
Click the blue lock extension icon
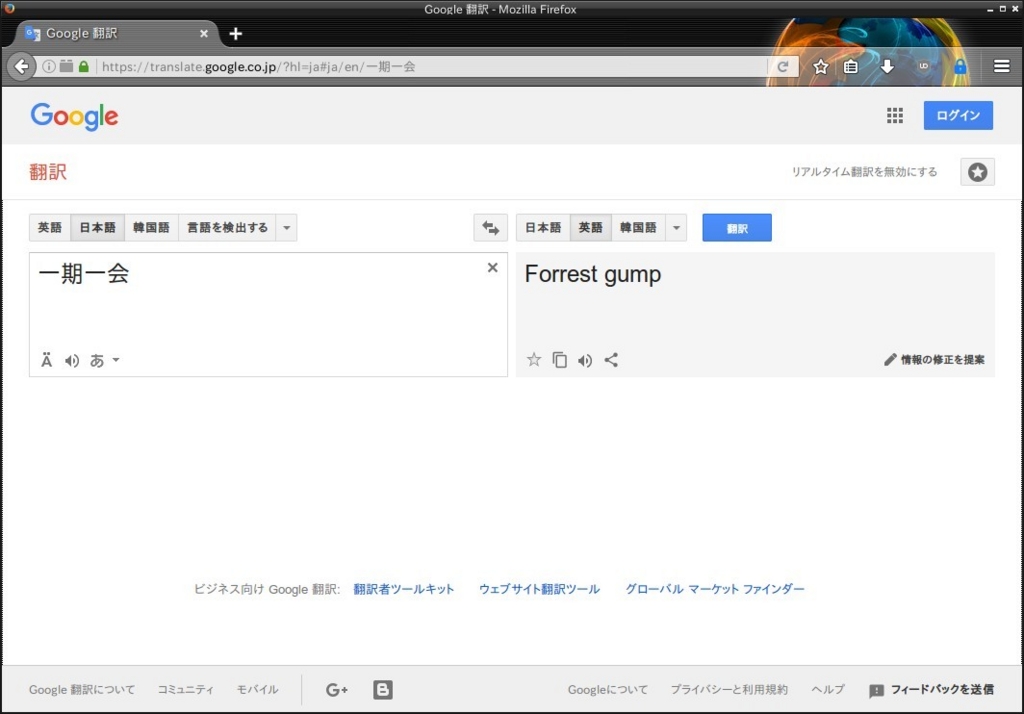960,66
